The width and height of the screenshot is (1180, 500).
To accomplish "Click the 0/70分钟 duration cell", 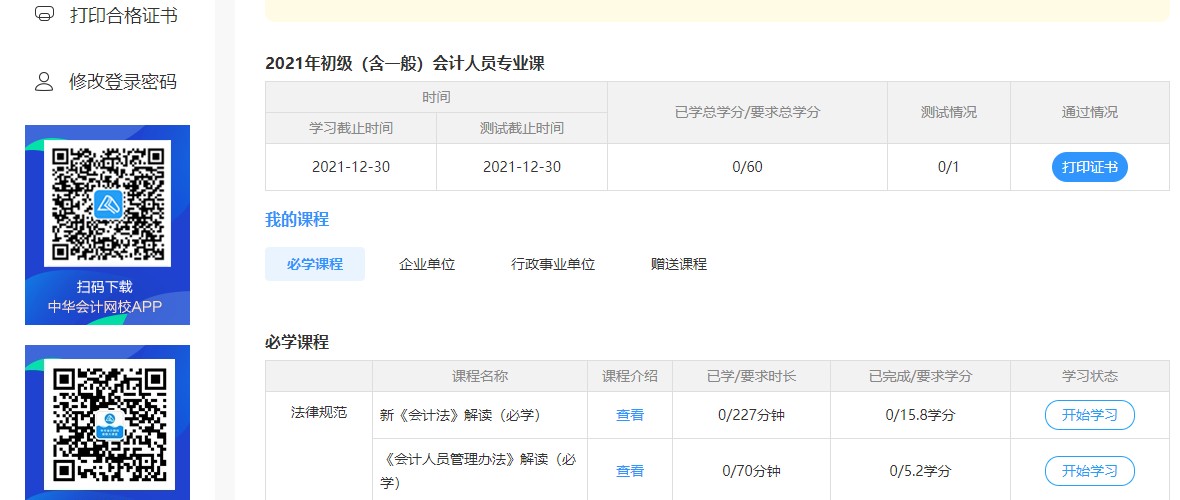I will pyautogui.click(x=751, y=471).
